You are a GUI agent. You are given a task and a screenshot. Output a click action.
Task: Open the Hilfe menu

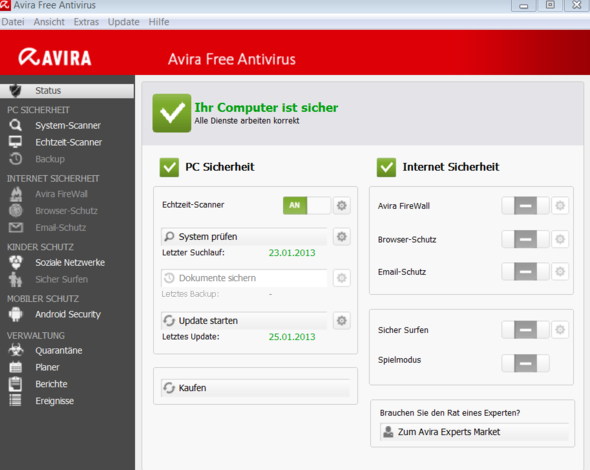(159, 22)
